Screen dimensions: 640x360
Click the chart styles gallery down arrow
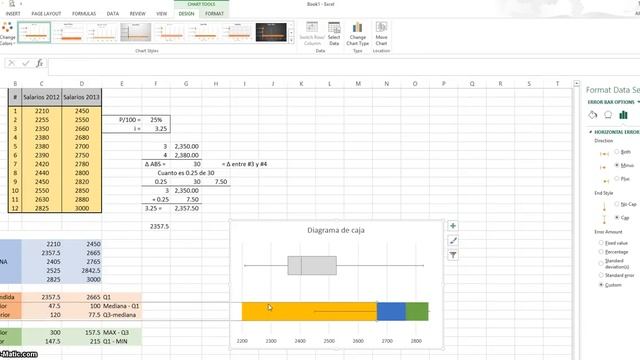point(291,32)
